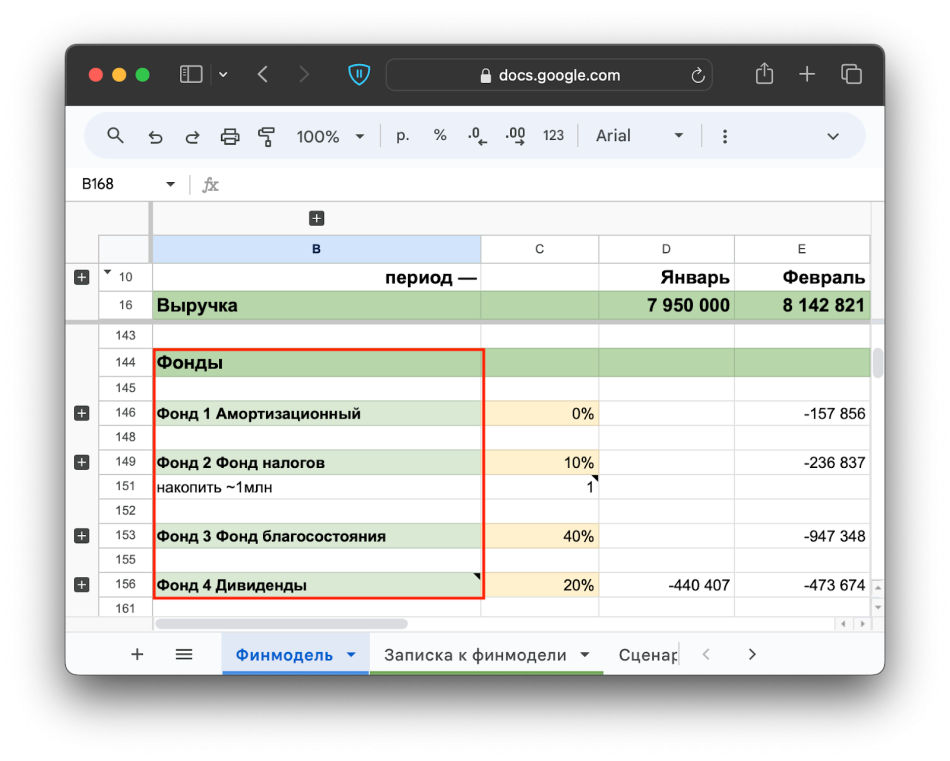Format selection as percent
Image resolution: width=950 pixels, height=761 pixels.
(440, 135)
